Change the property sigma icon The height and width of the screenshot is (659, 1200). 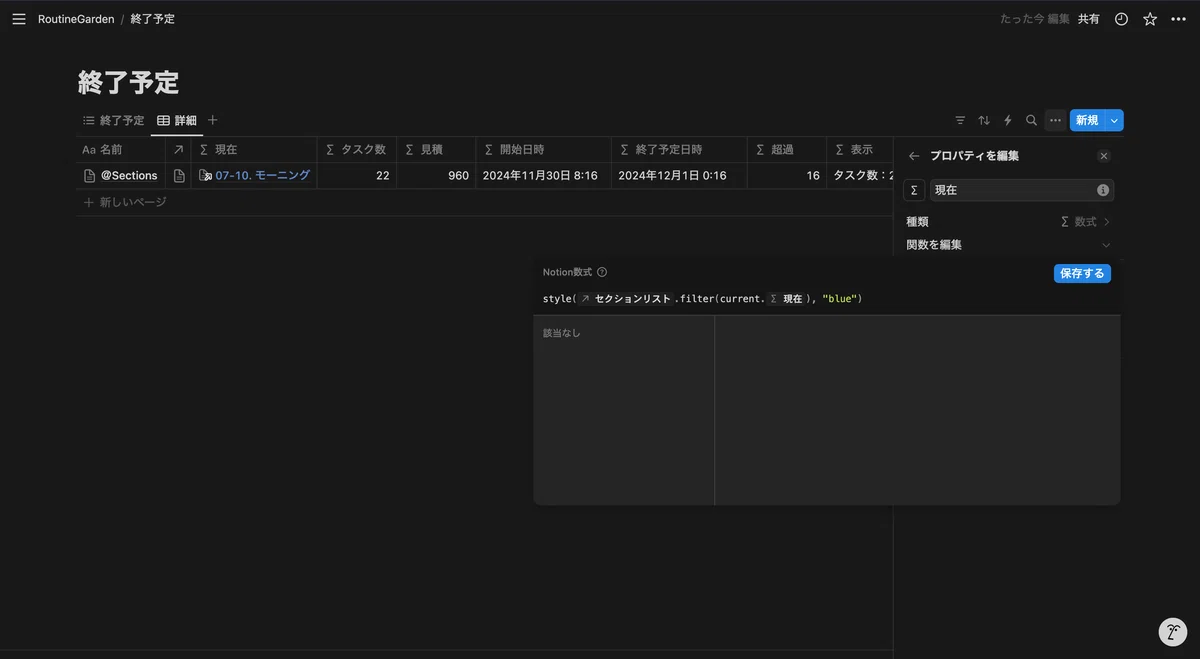914,190
